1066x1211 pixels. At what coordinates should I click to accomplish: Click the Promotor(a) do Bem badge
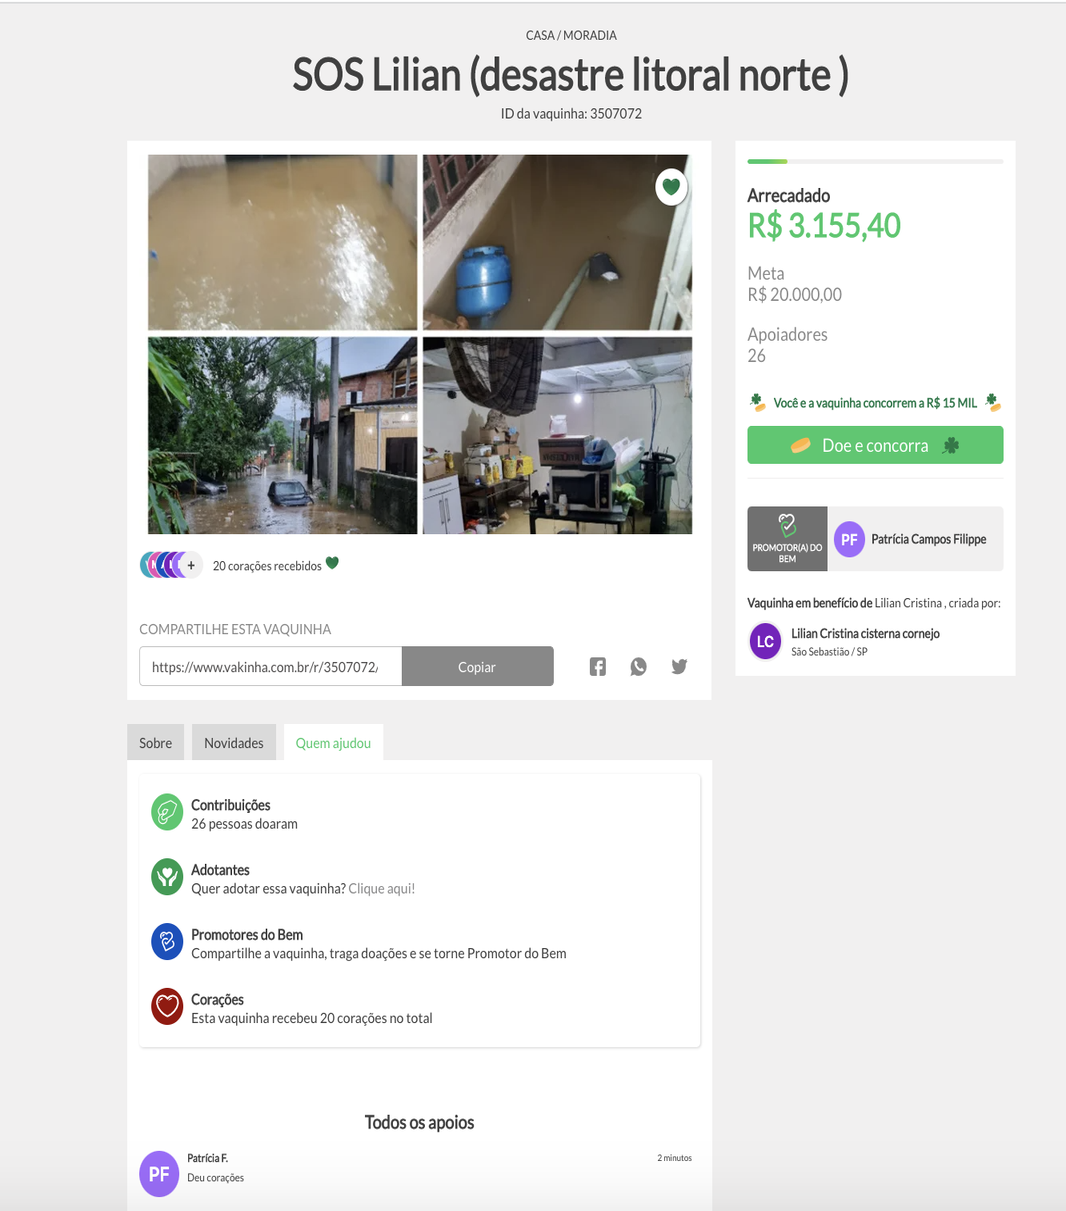787,539
